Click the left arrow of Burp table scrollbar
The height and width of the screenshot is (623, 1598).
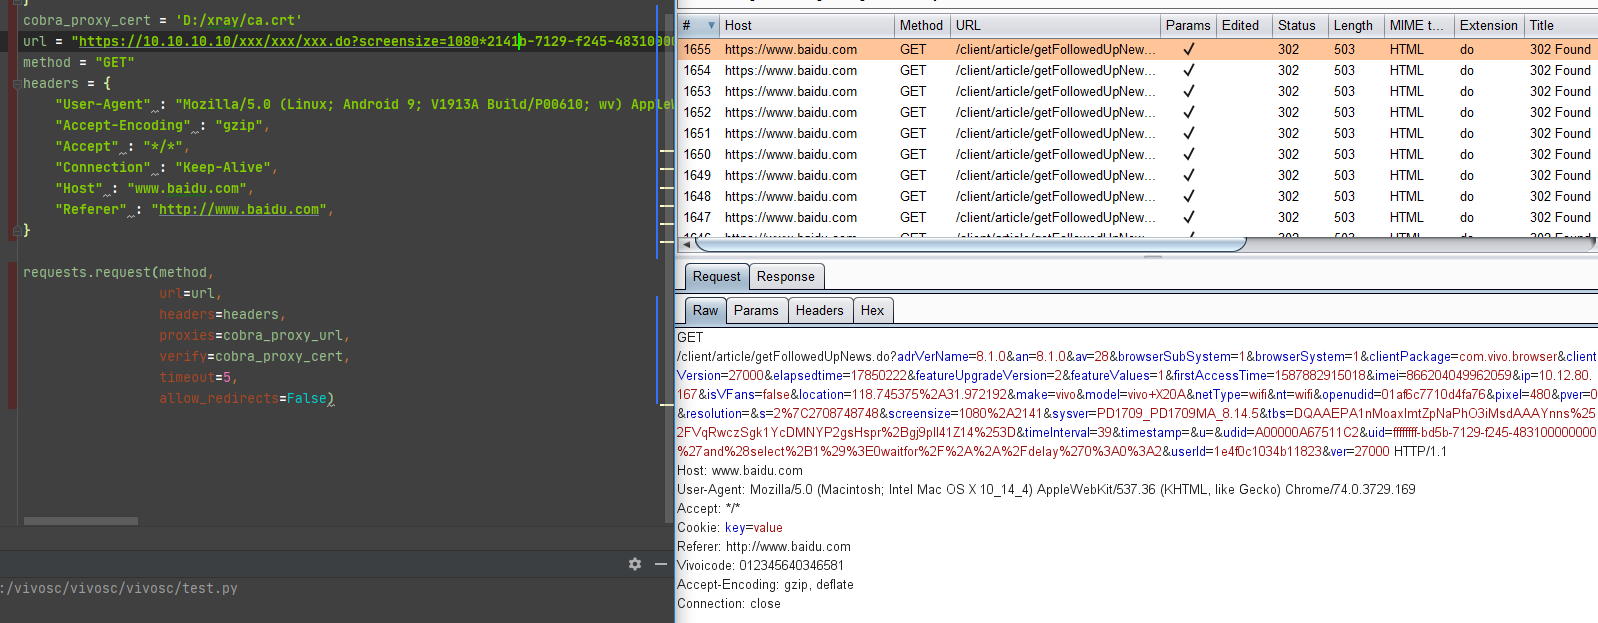point(686,244)
